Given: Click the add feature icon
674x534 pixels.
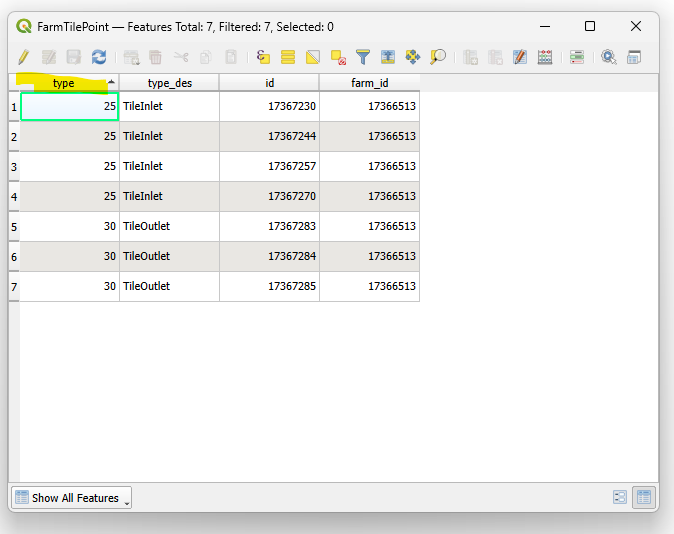Looking at the screenshot, I should point(131,57).
